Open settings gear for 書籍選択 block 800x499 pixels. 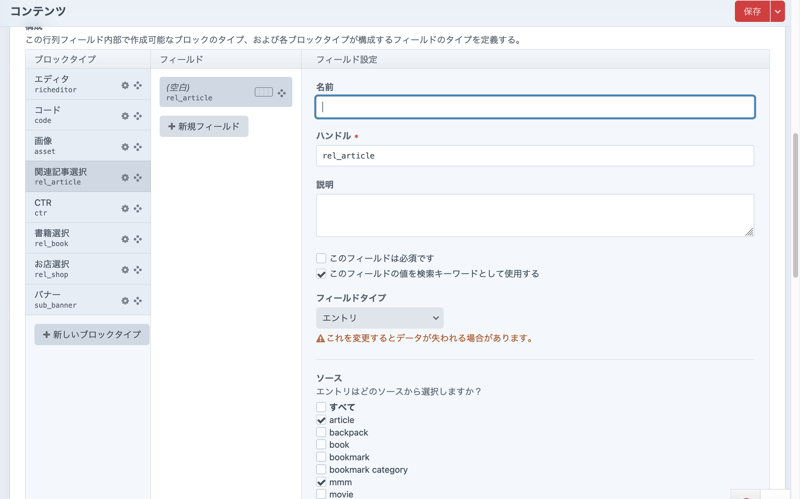click(125, 239)
